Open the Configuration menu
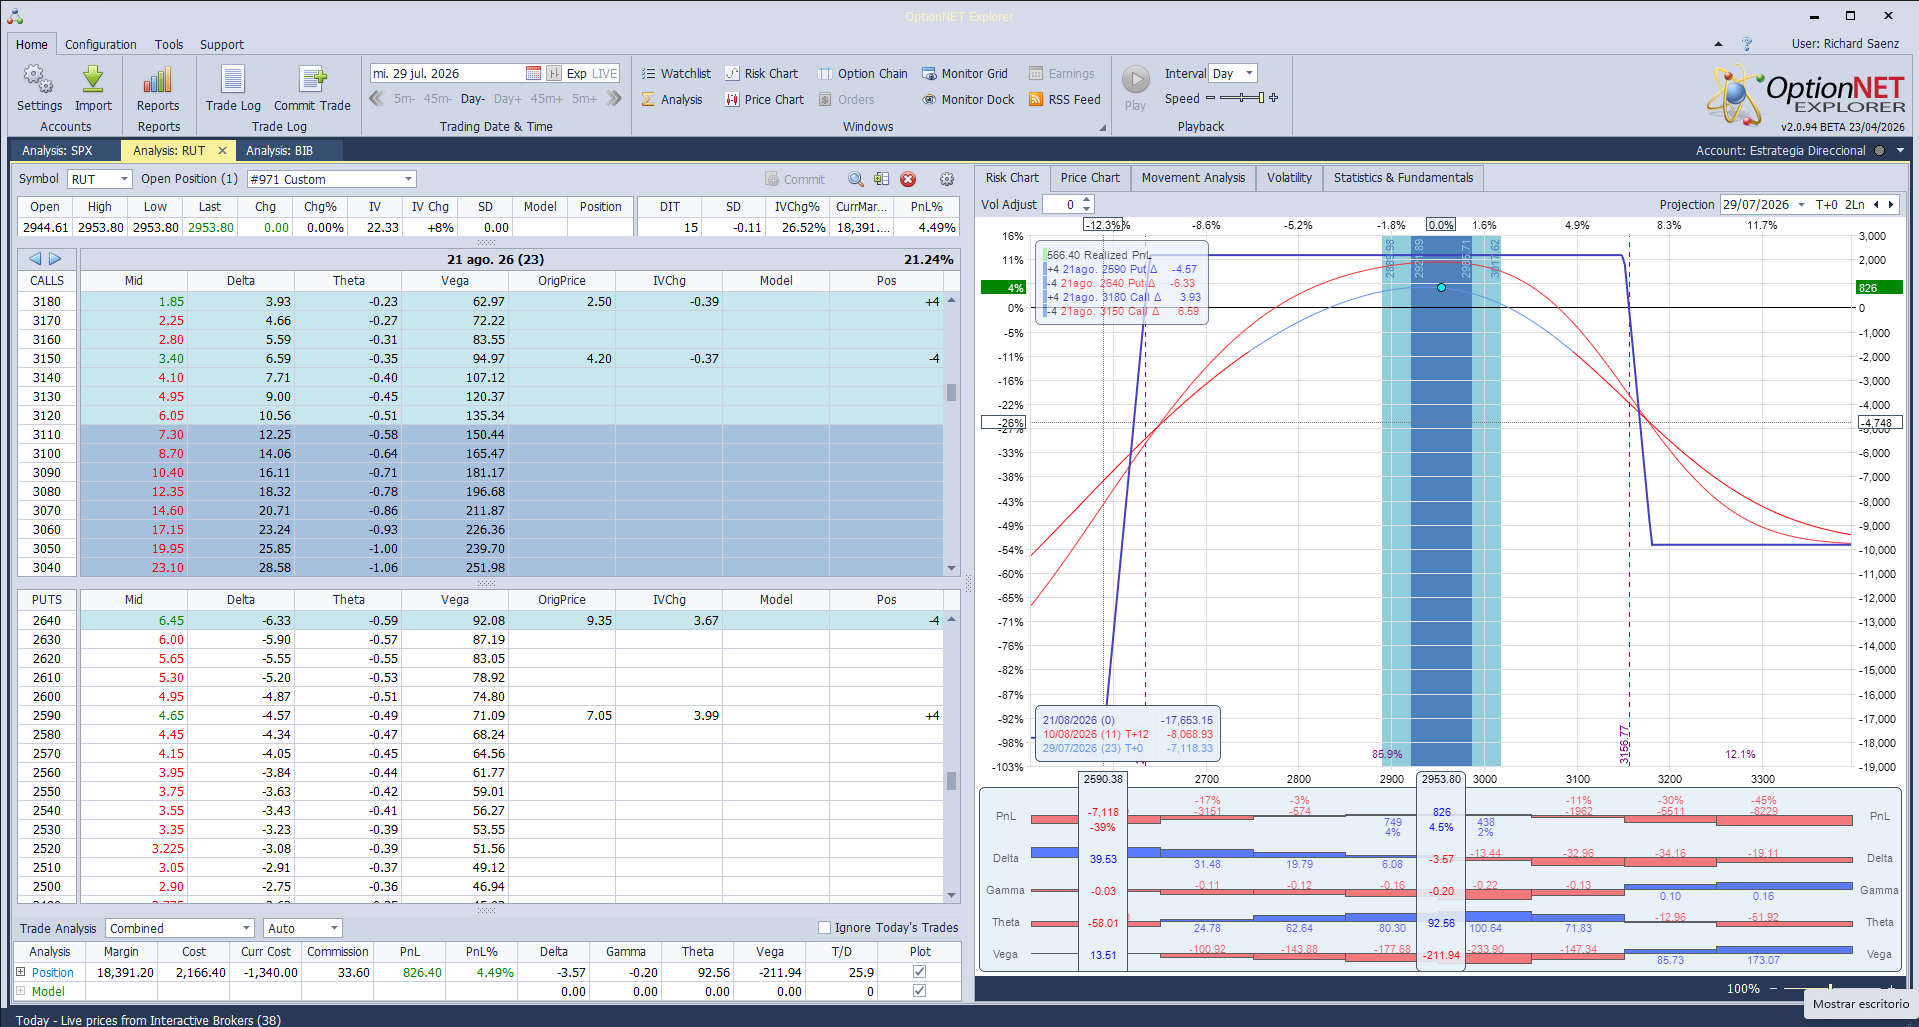The height and width of the screenshot is (1027, 1919). (101, 44)
